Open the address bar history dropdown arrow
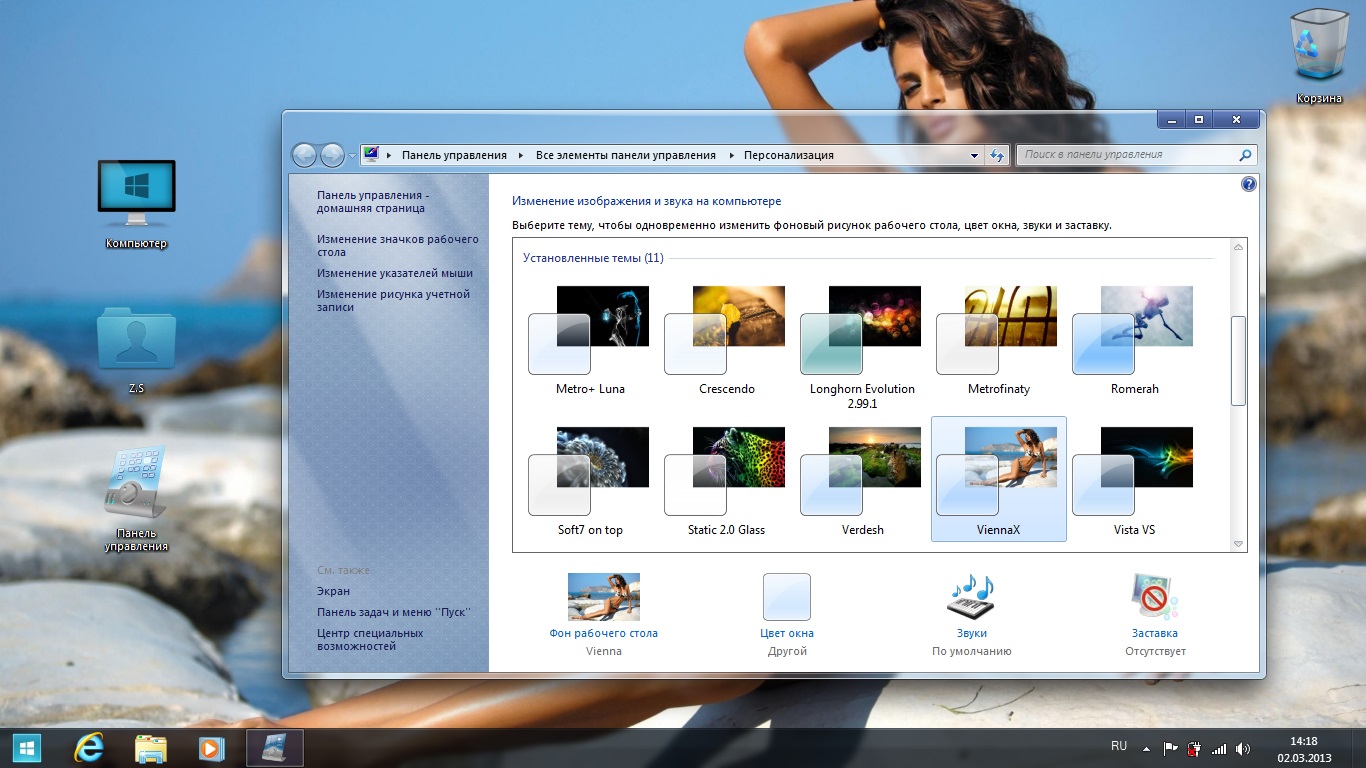This screenshot has width=1366, height=768. [x=975, y=156]
